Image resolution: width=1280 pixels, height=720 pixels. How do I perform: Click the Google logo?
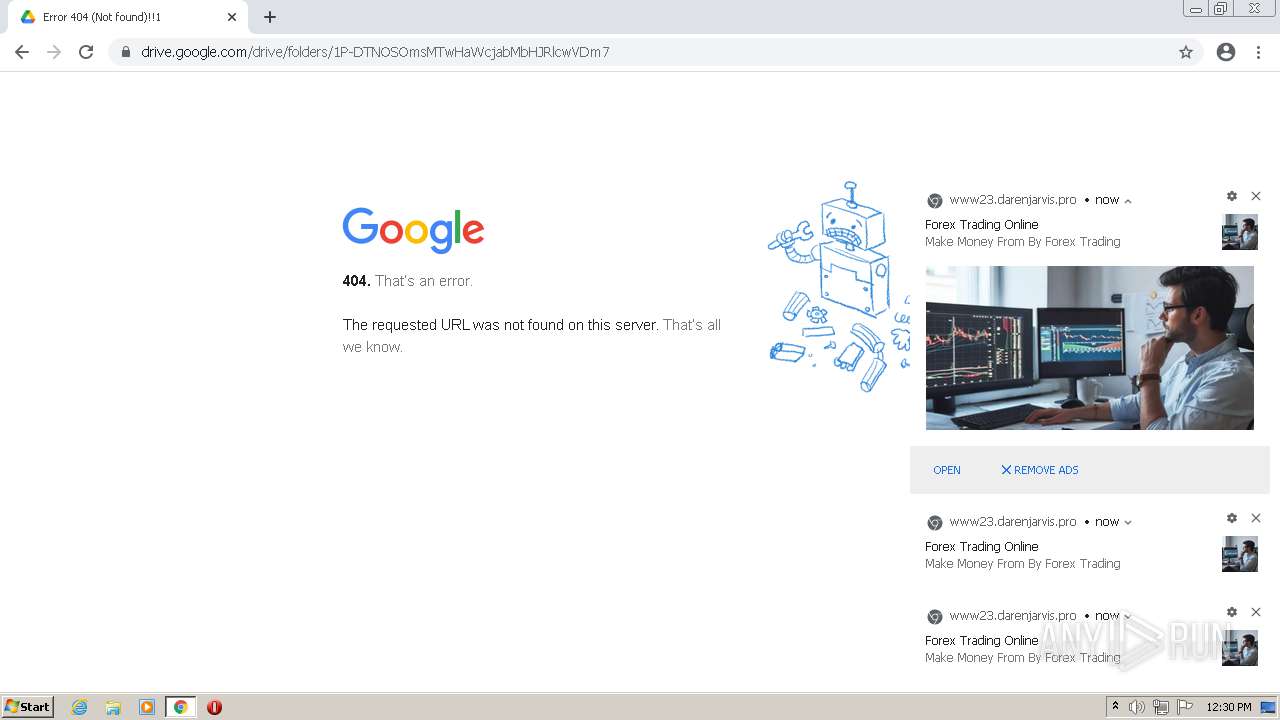413,230
